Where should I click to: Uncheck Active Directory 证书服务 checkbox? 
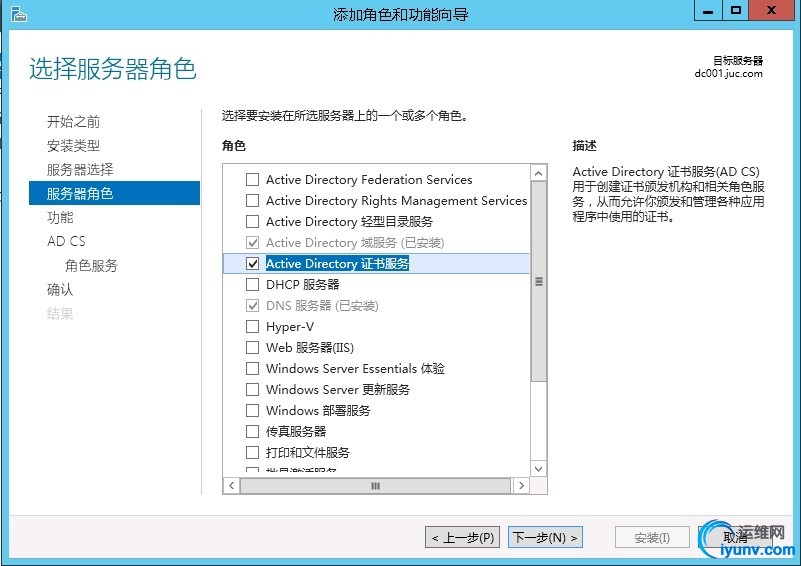point(252,264)
